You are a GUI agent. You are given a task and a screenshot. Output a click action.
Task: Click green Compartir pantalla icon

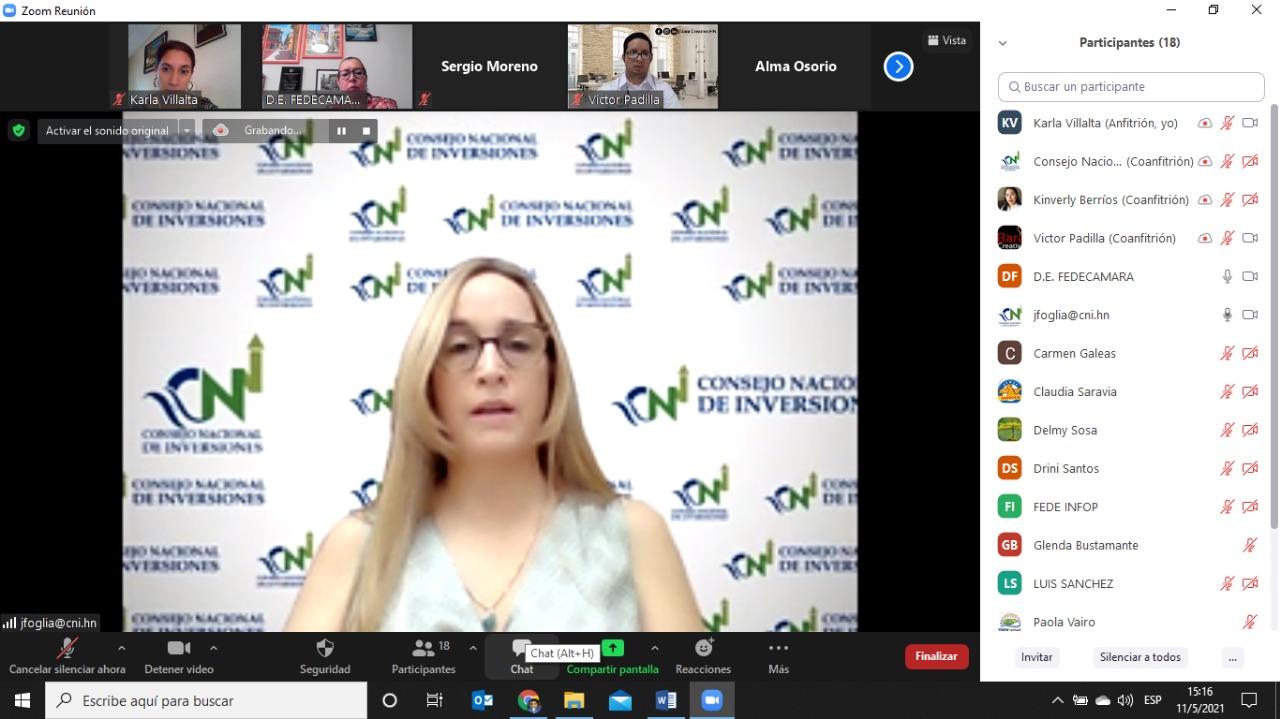click(612, 648)
